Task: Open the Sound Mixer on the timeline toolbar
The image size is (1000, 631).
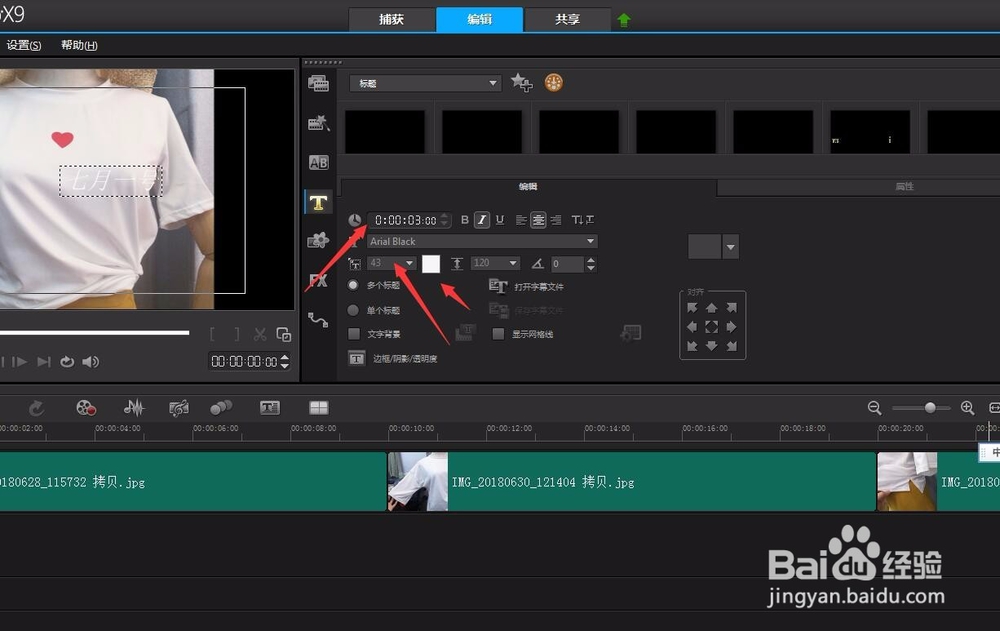Action: click(134, 407)
